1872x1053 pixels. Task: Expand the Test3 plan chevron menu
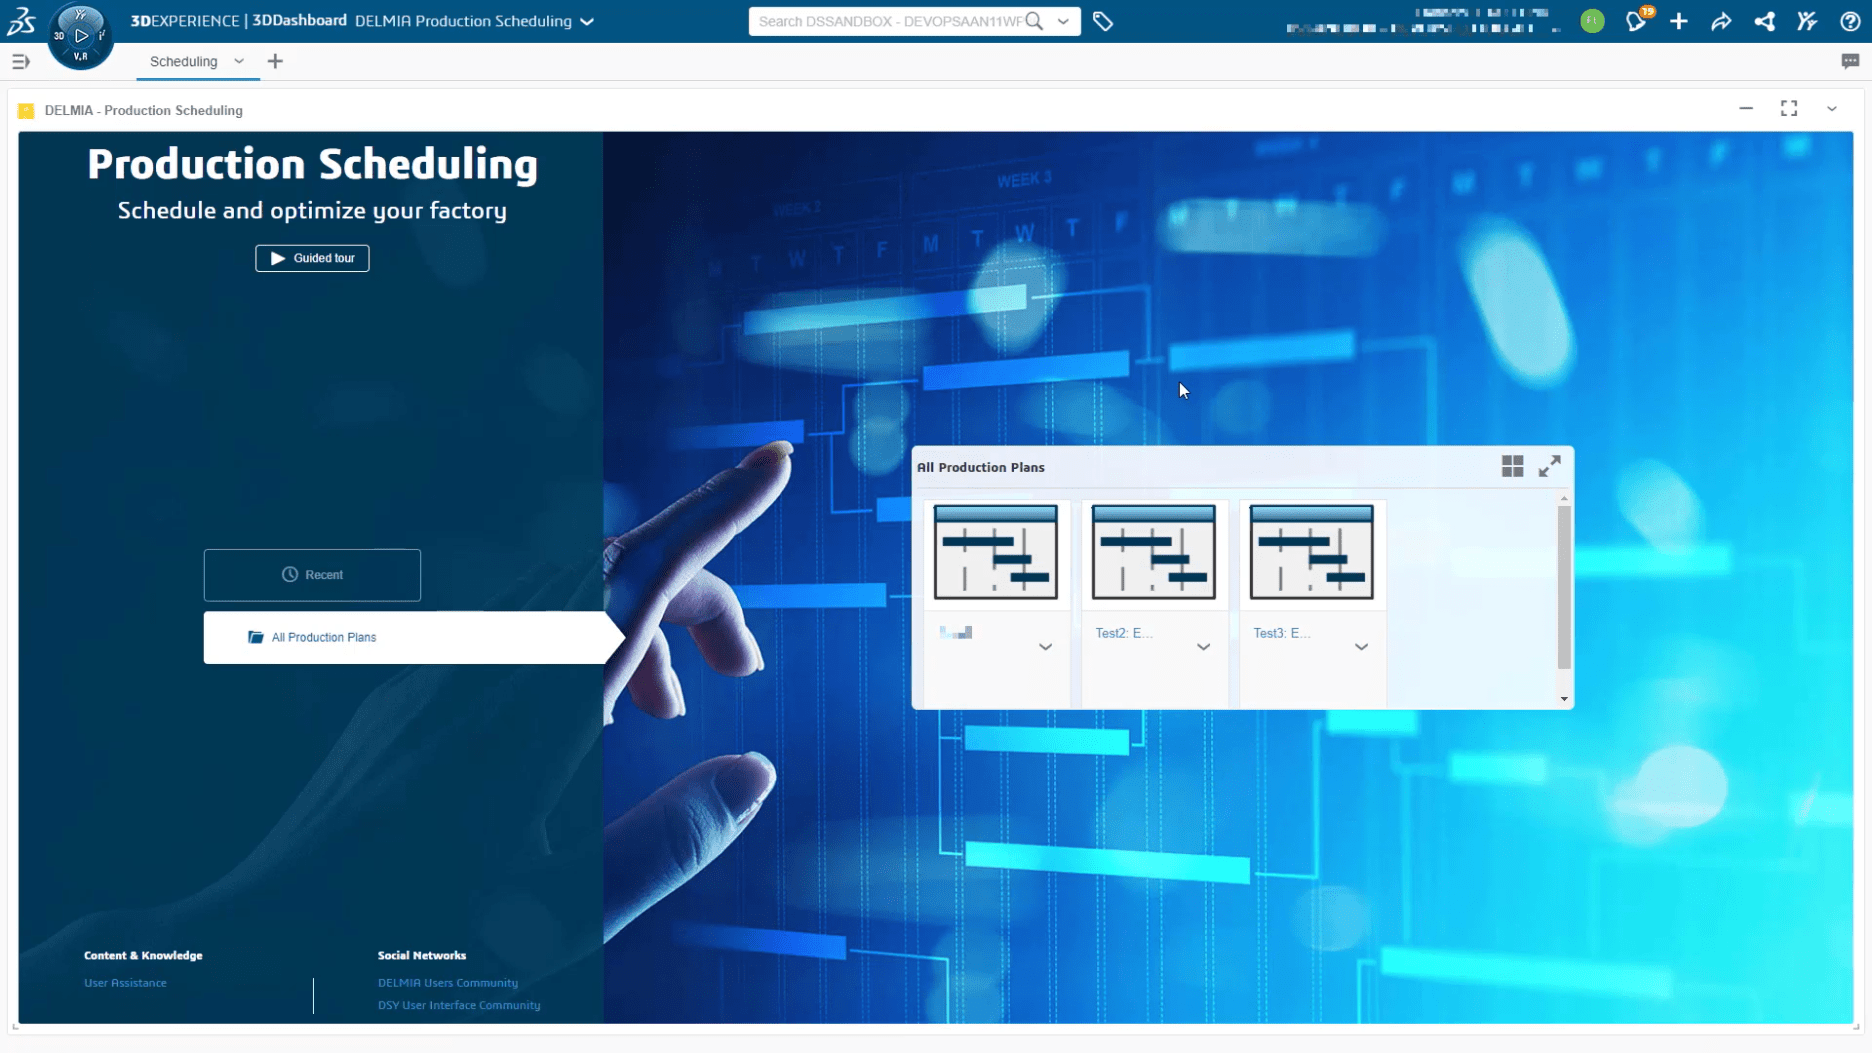1361,647
